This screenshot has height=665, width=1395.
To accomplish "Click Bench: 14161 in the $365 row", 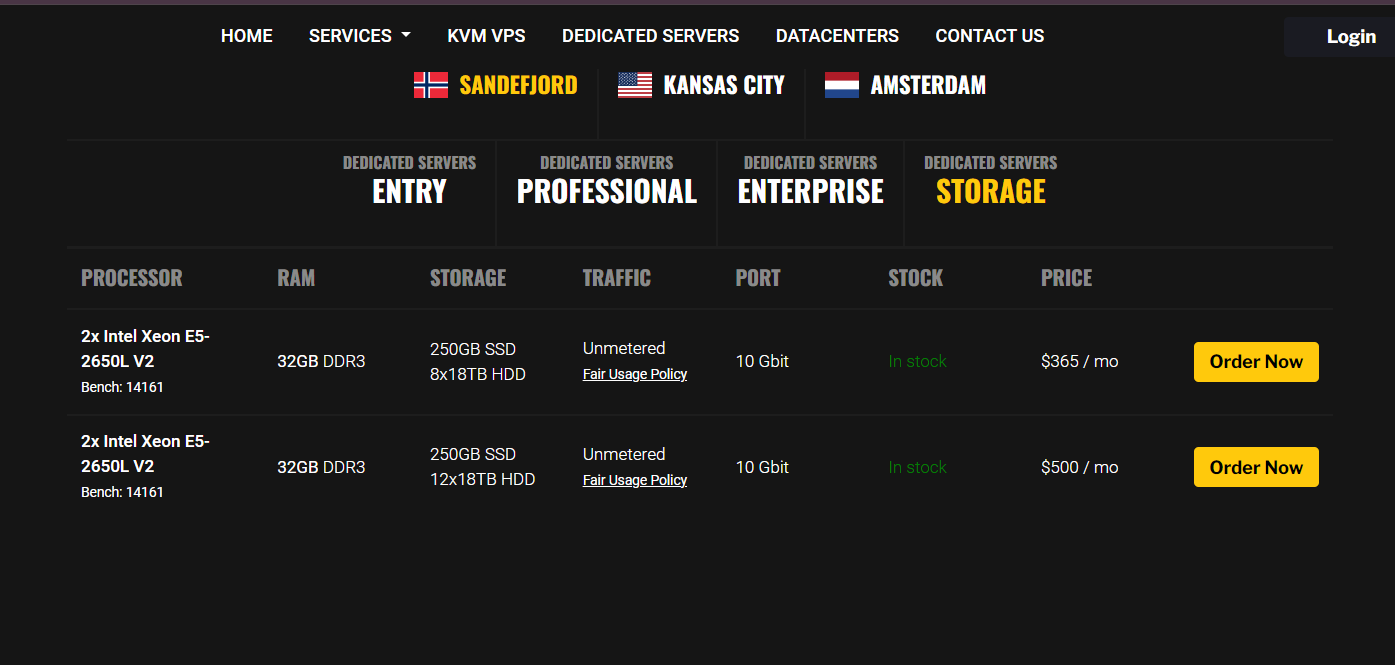I will tap(122, 387).
